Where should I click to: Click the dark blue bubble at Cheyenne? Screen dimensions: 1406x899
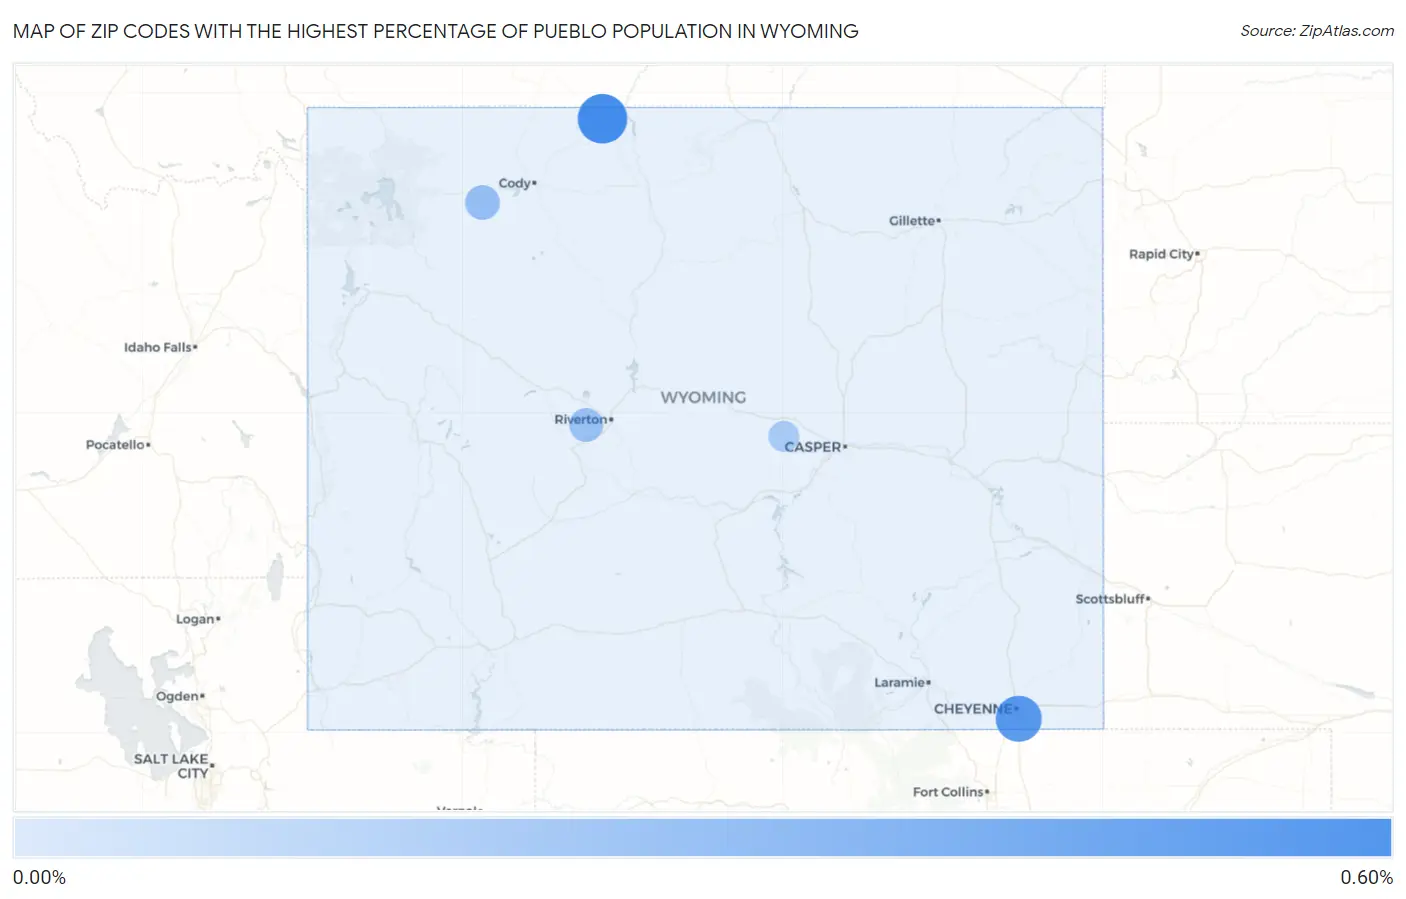(1018, 718)
